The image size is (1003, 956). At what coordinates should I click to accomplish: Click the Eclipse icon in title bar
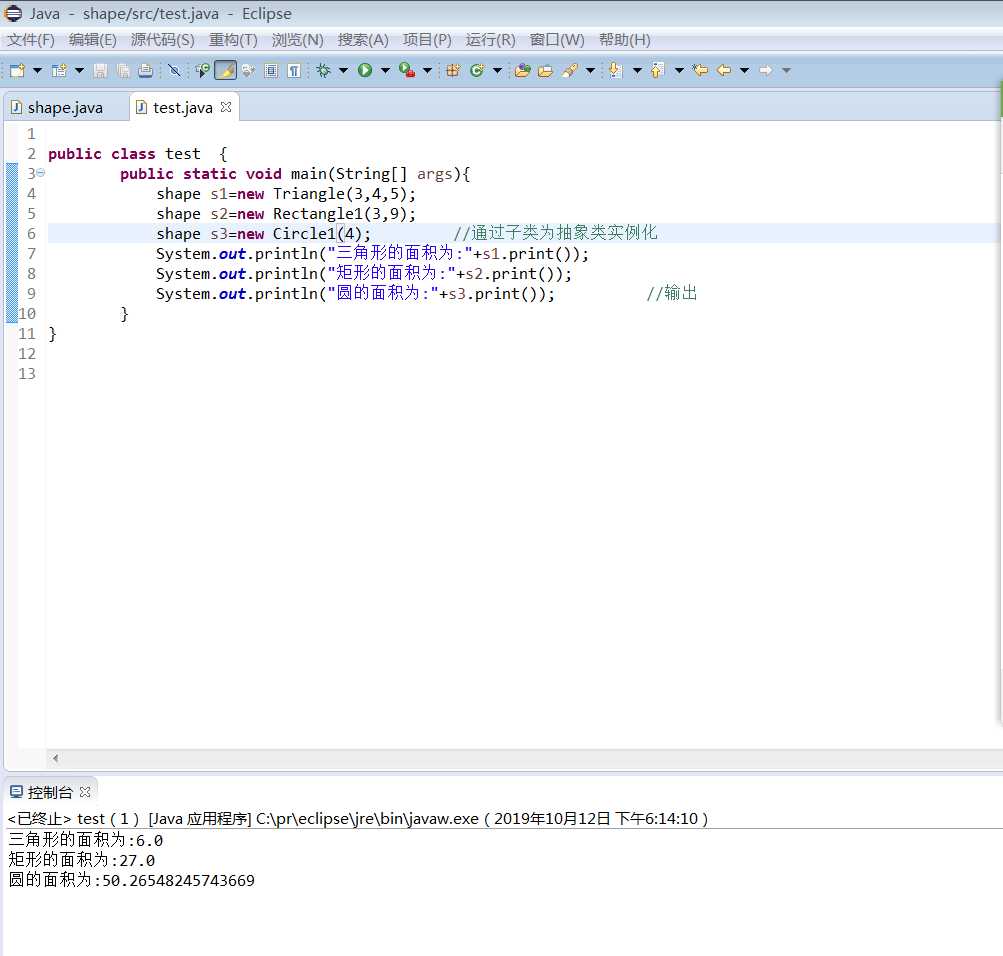pos(13,13)
